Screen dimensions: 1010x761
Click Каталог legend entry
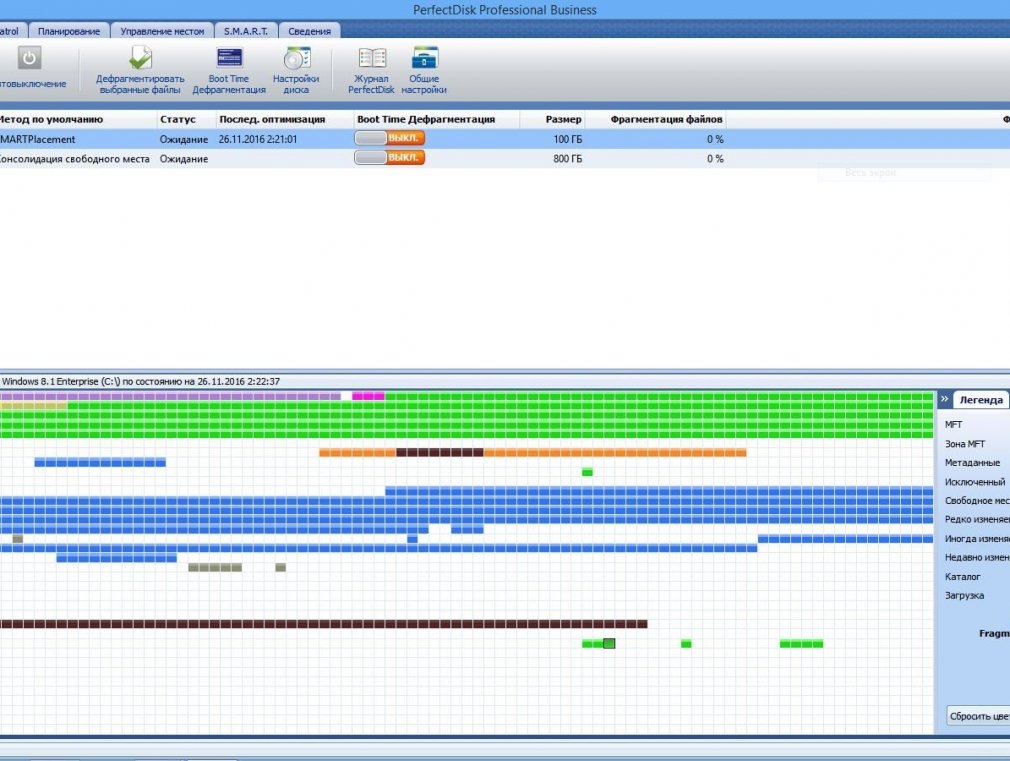[x=962, y=577]
